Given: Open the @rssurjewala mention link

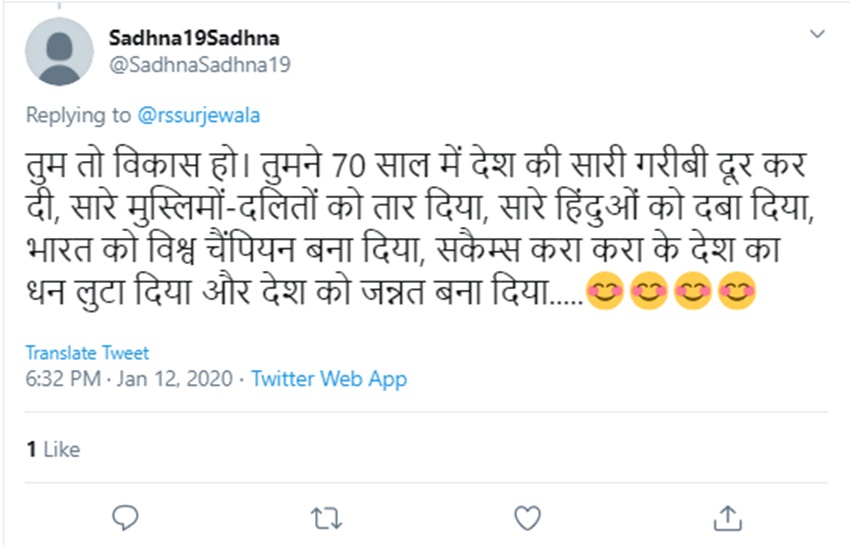Looking at the screenshot, I should (x=200, y=115).
